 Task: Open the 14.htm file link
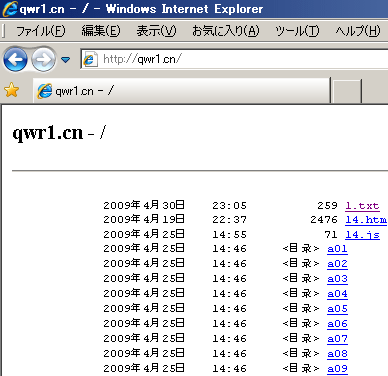pos(366,220)
